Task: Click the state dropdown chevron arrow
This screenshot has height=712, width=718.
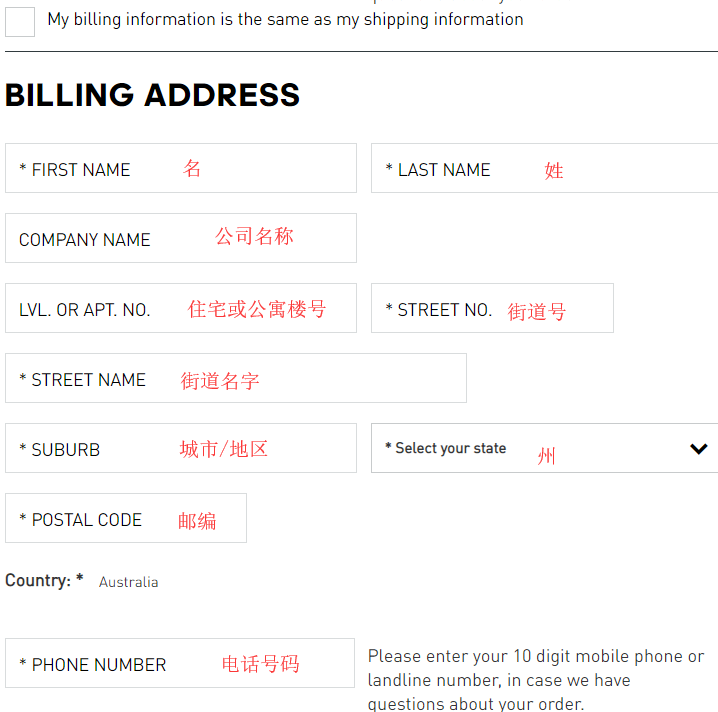Action: click(x=699, y=448)
